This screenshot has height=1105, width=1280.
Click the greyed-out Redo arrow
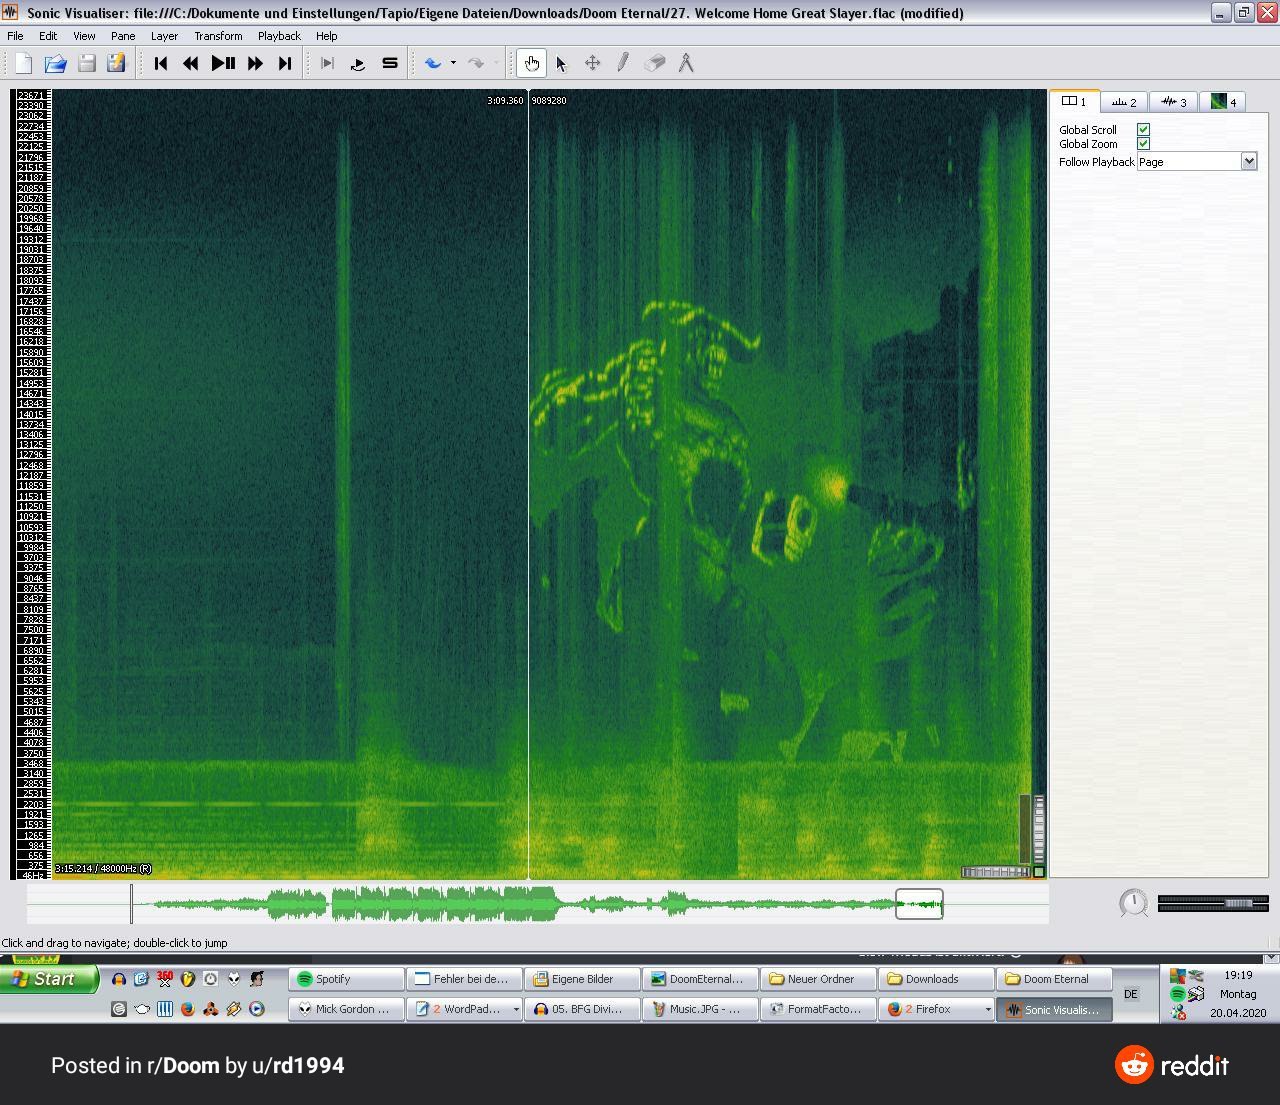(476, 63)
